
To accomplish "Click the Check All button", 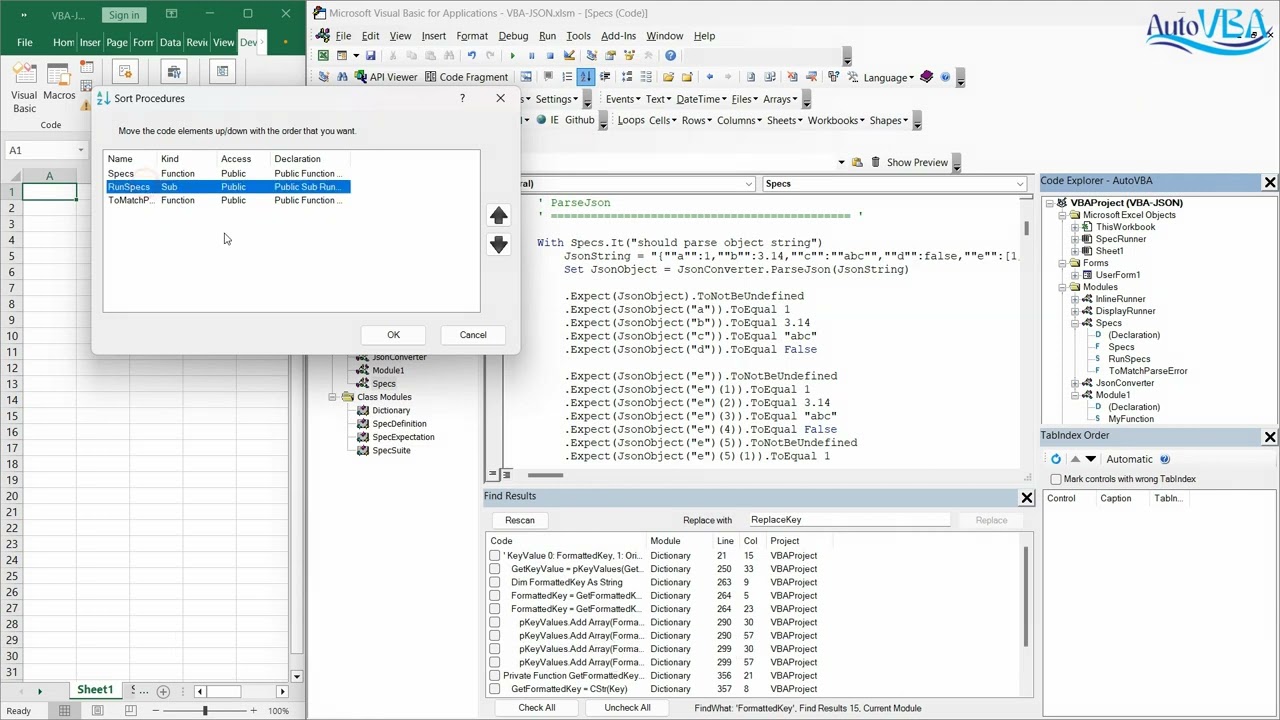I will pyautogui.click(x=536, y=708).
